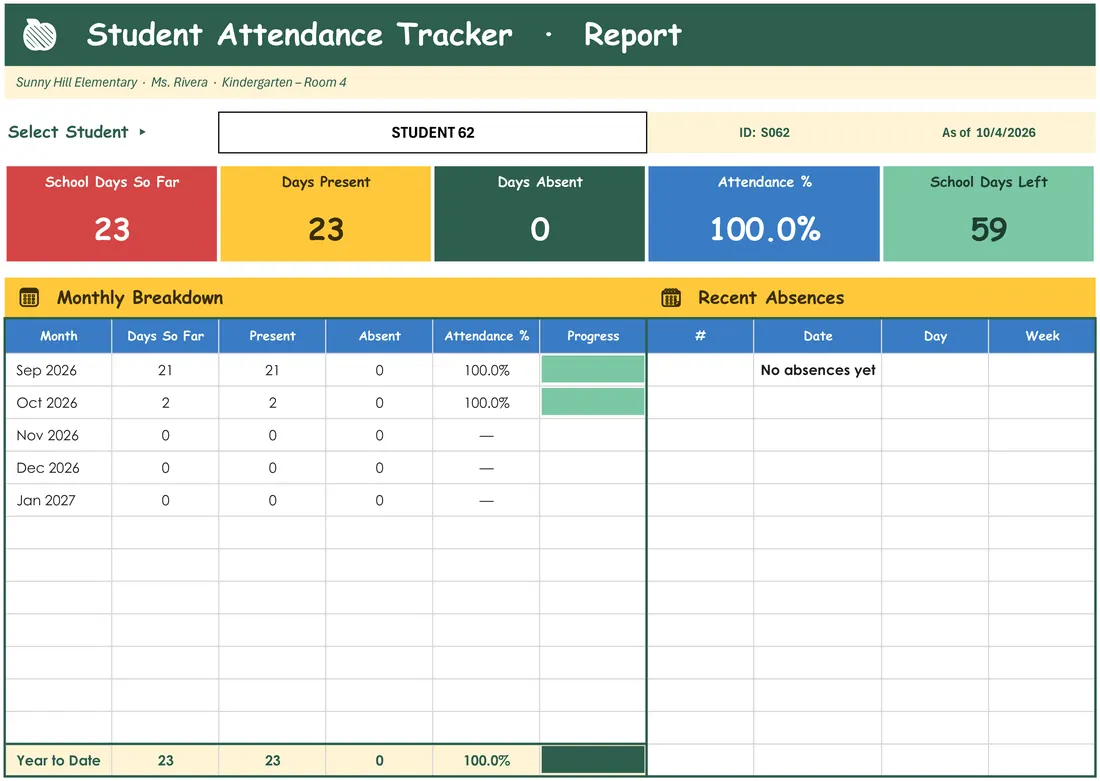The height and width of the screenshot is (781, 1100).
Task: Select the Sep 2026 month cell
Action: [x=59, y=370]
